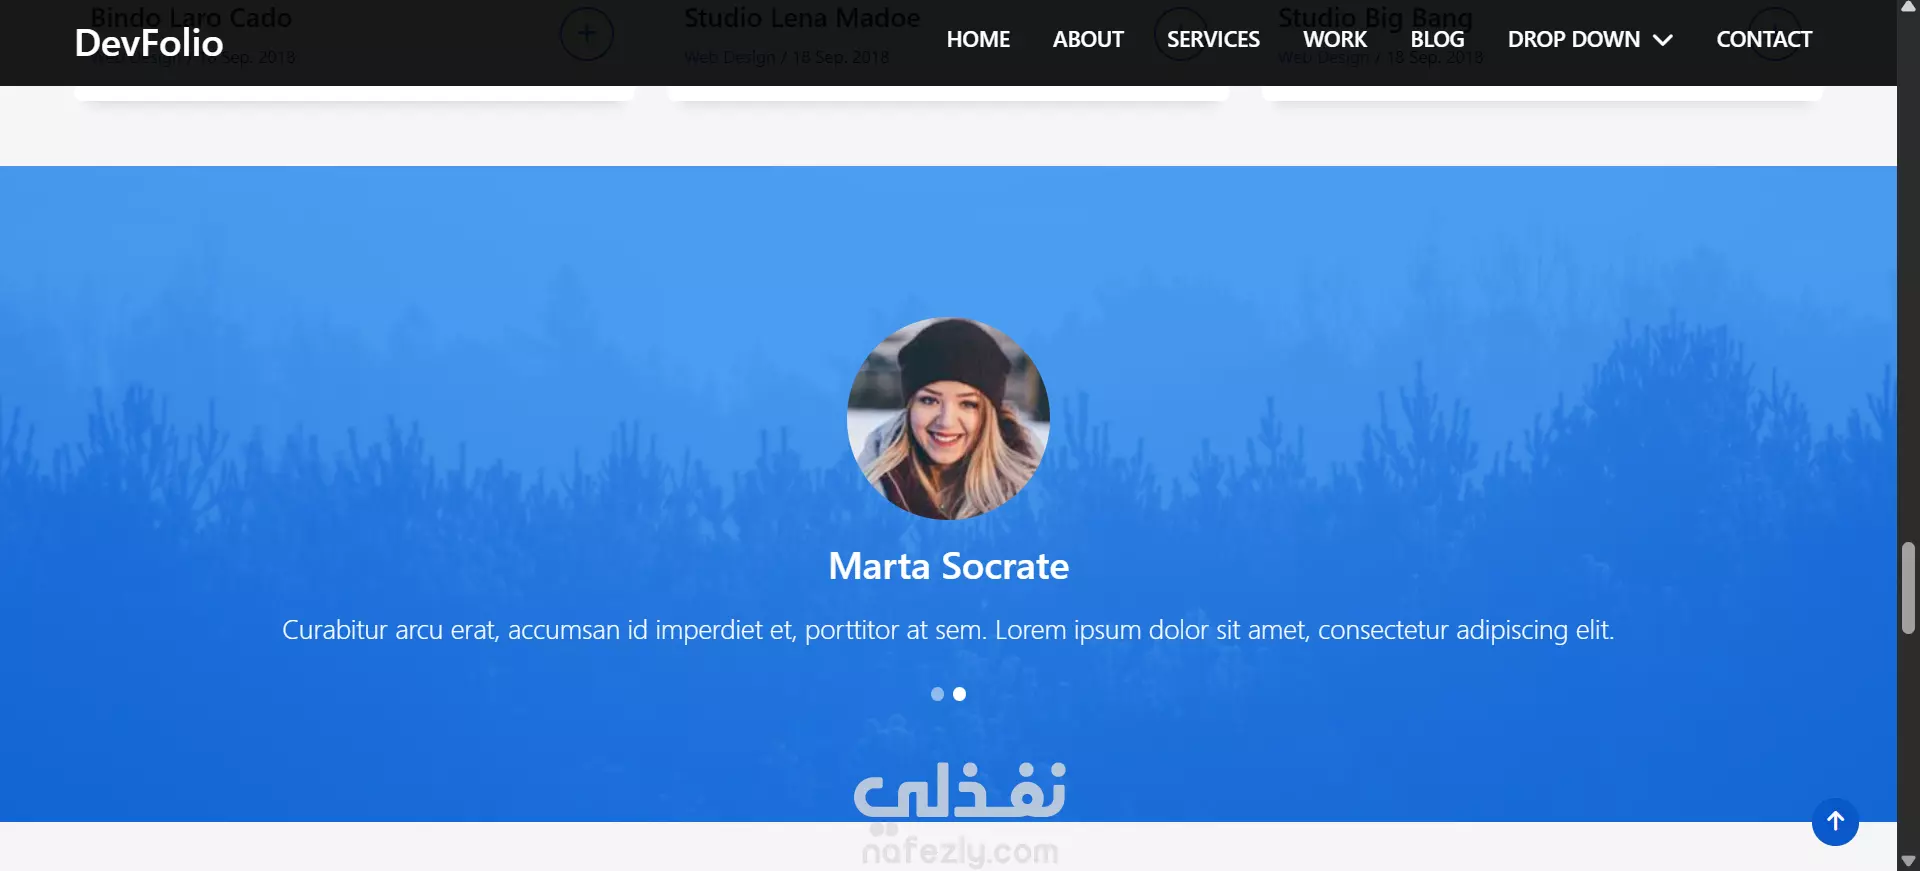Click the scrollbar down arrow
The image size is (1920, 871).
coord(1908,861)
